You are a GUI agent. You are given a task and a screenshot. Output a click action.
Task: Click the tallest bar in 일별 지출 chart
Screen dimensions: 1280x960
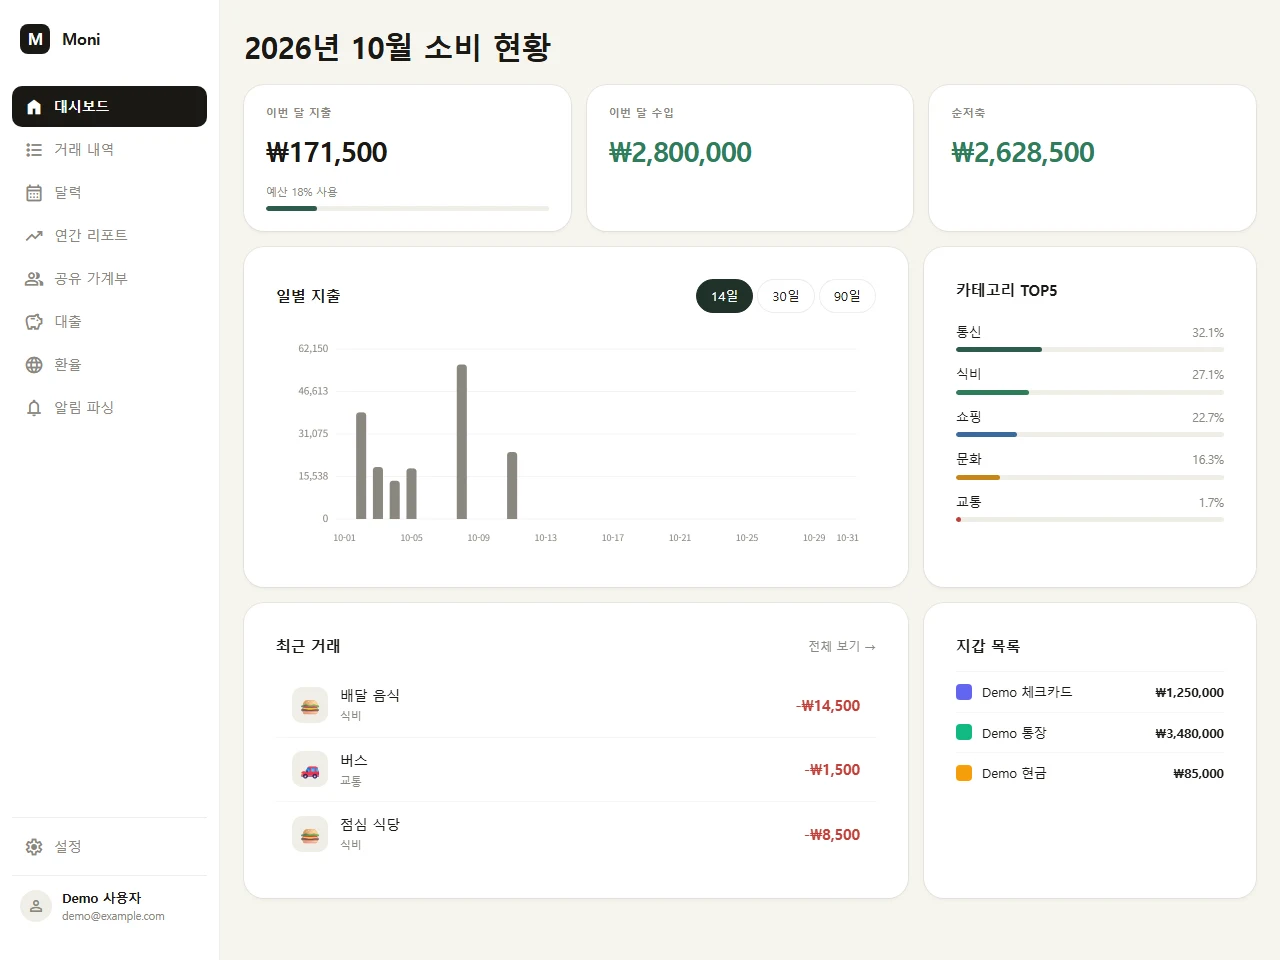click(462, 442)
